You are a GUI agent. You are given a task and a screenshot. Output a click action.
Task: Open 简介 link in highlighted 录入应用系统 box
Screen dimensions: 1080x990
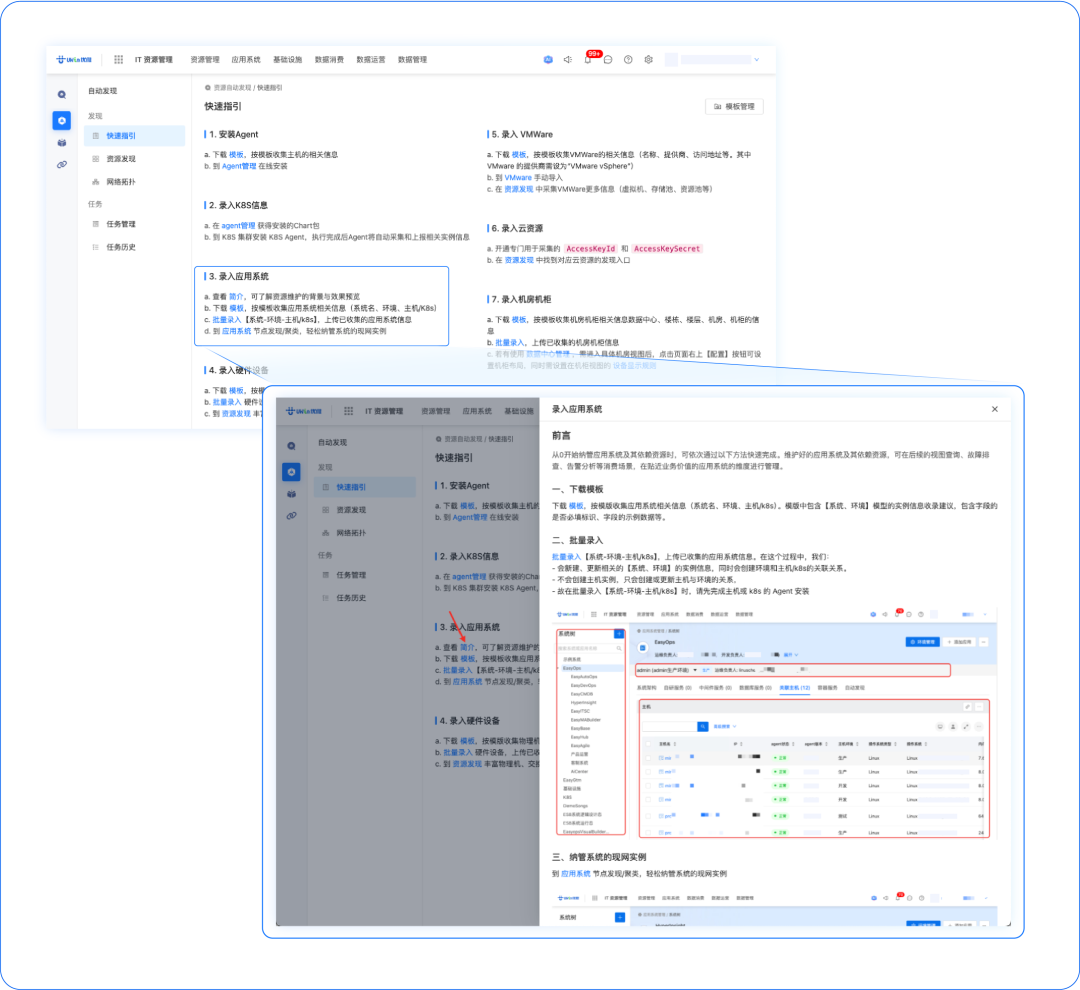[236, 297]
